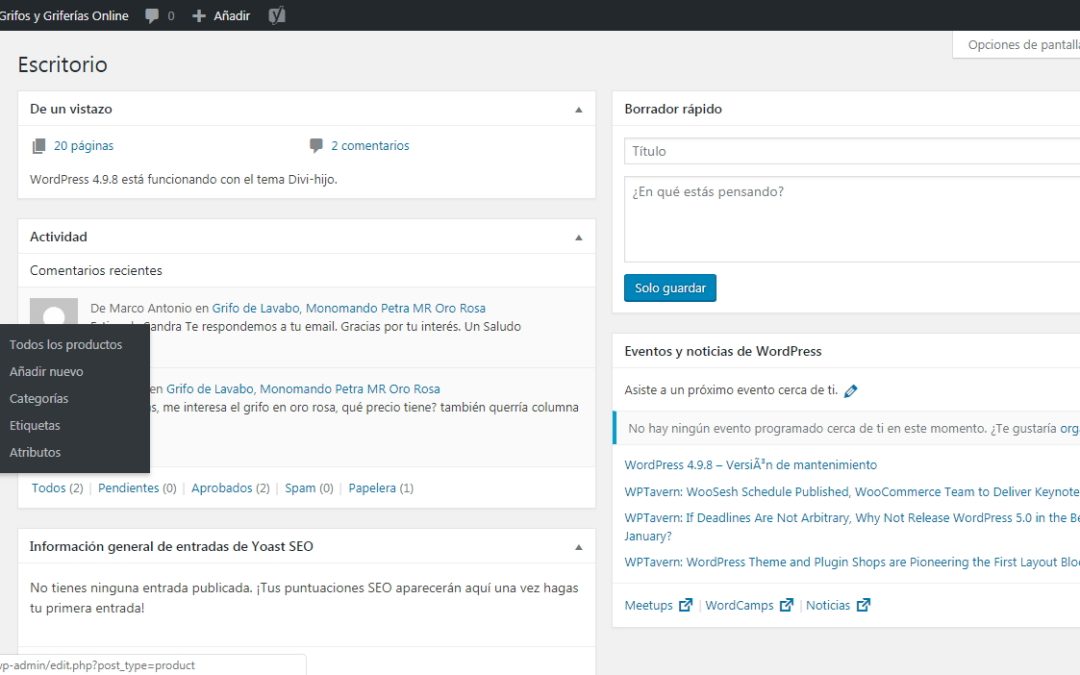
Task: Click the external link icon next to Noticias
Action: (864, 605)
